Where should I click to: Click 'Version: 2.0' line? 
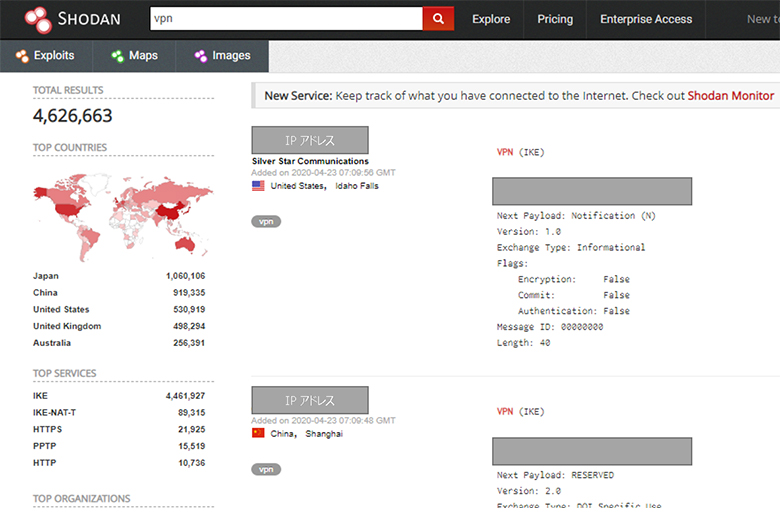click(x=529, y=491)
